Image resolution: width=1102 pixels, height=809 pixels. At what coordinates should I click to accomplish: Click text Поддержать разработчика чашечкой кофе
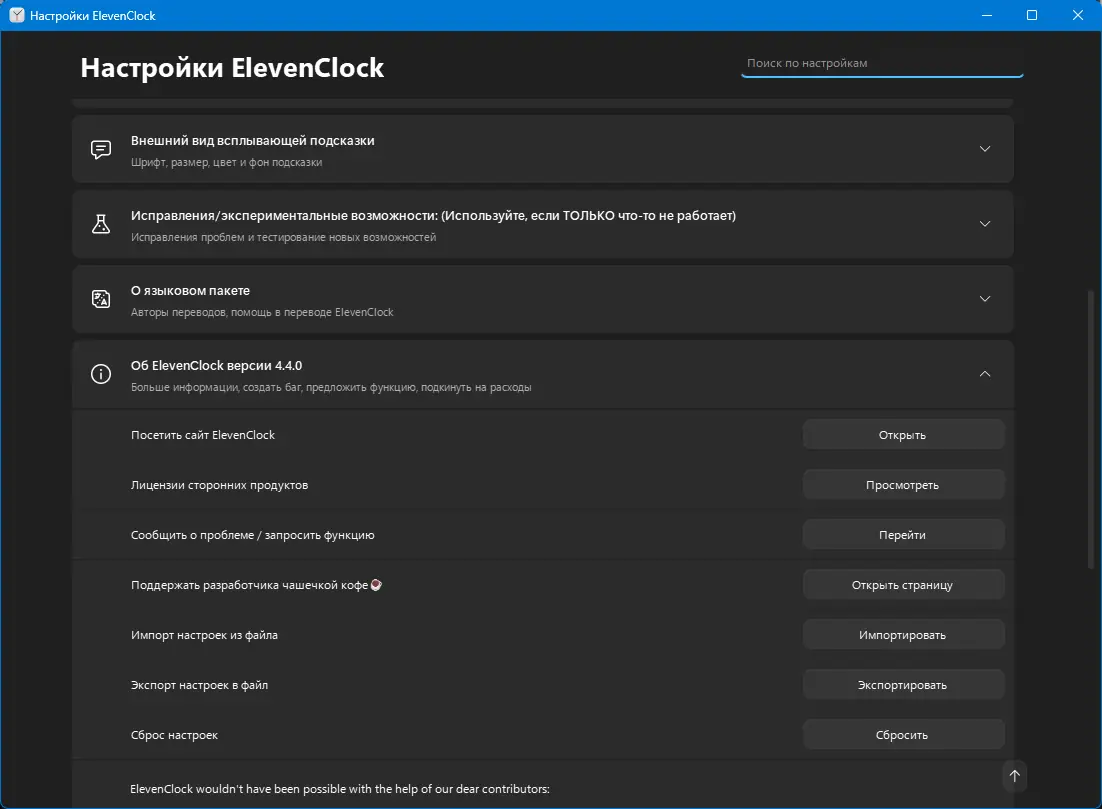pyautogui.click(x=249, y=585)
